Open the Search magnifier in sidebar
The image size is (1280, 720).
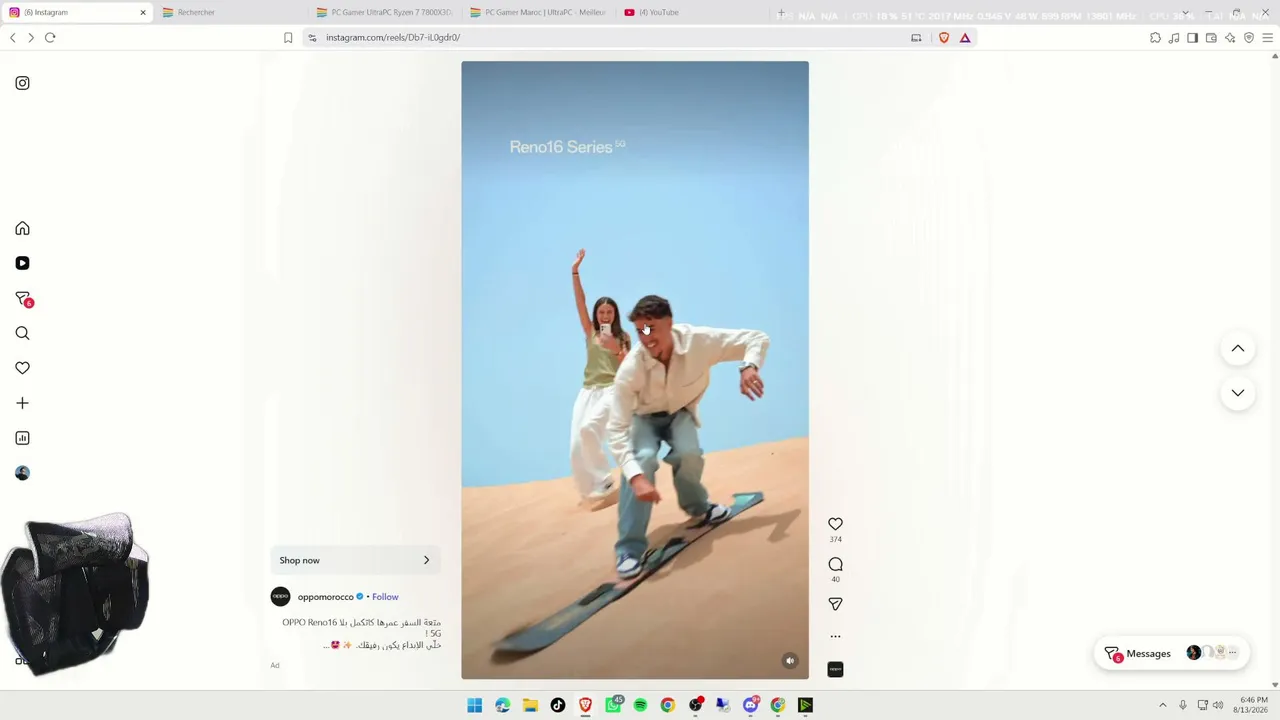click(22, 333)
